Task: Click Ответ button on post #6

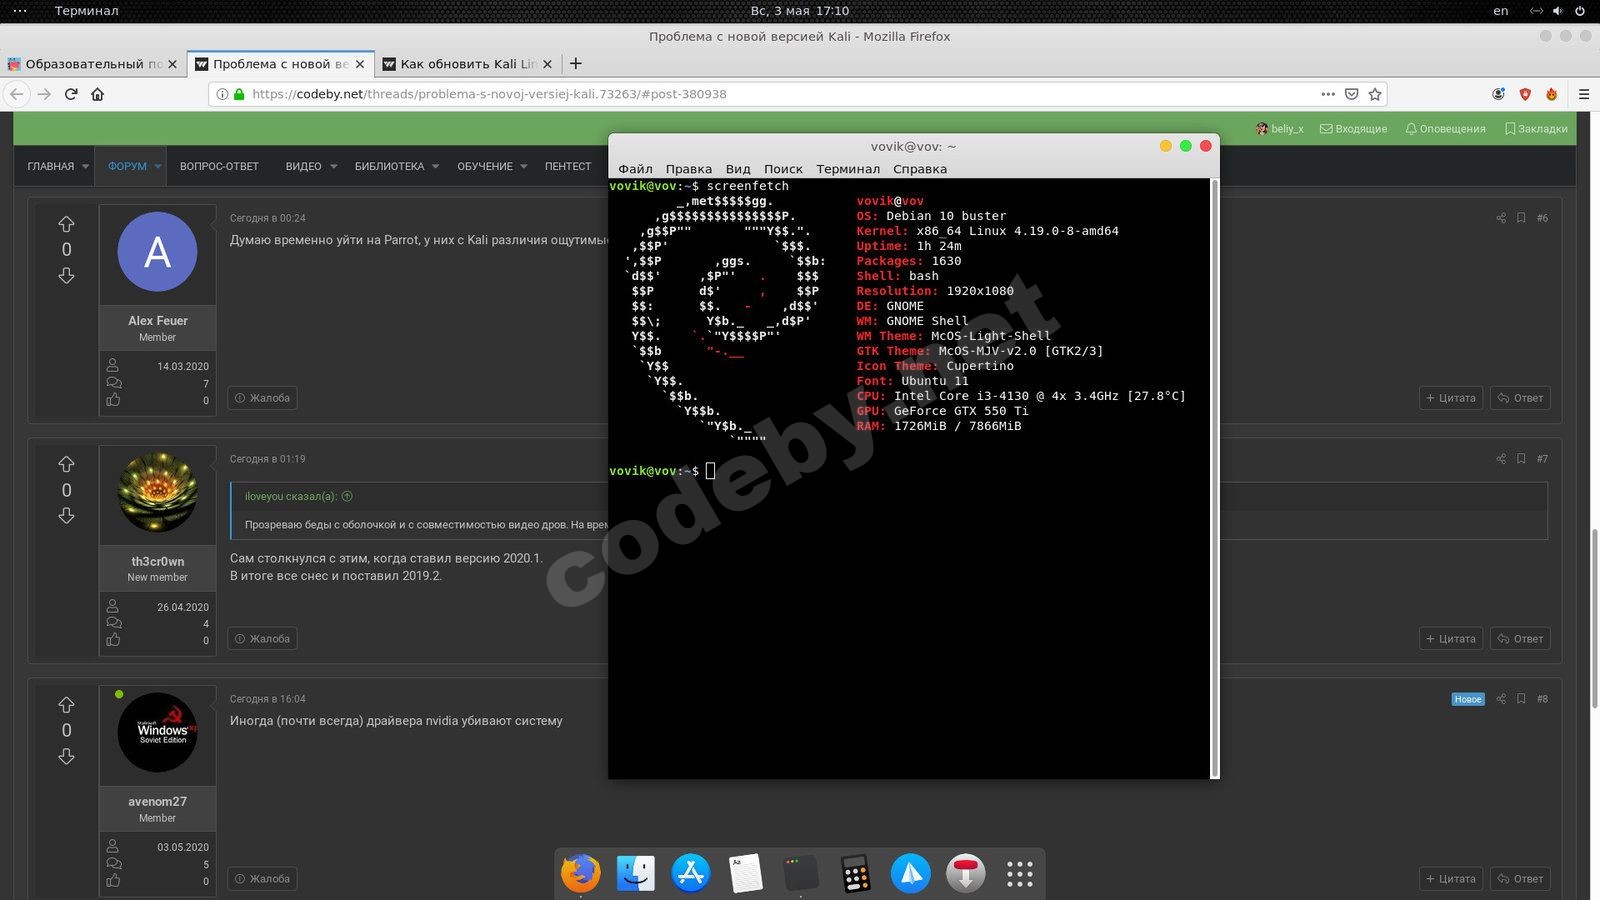Action: click(x=1520, y=398)
